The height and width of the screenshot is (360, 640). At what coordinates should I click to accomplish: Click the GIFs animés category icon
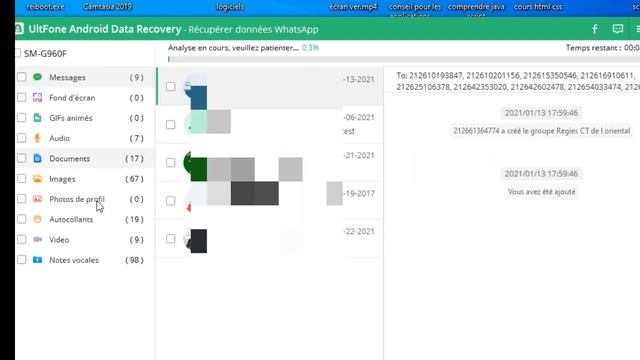click(x=38, y=118)
